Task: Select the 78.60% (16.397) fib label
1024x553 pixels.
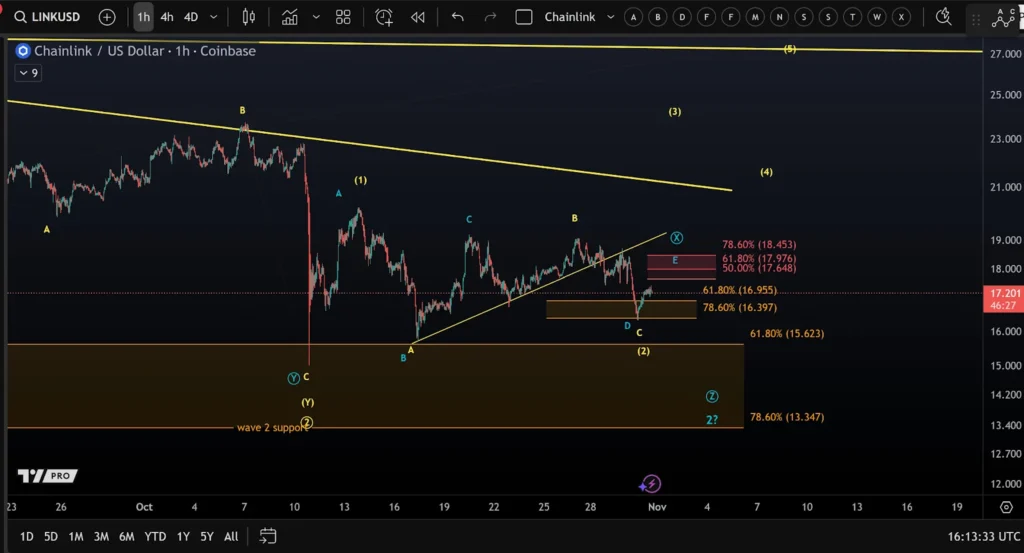Action: [739, 308]
